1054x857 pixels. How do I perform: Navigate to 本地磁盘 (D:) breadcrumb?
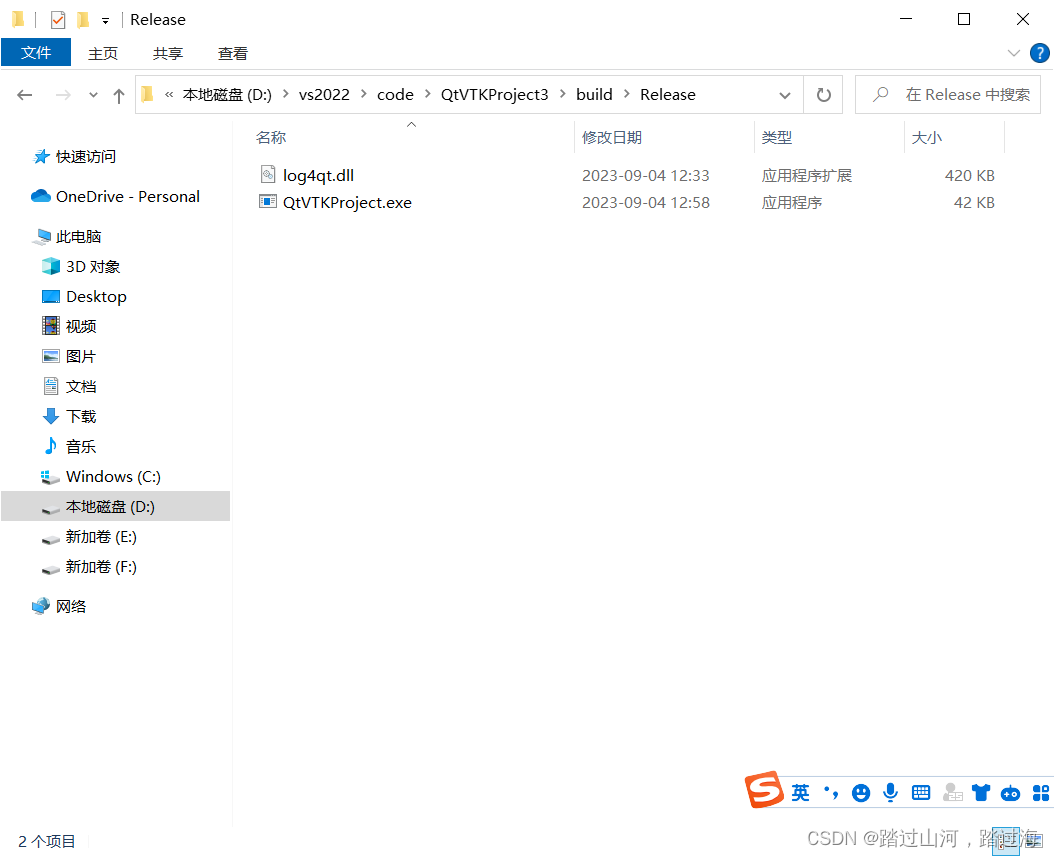click(x=227, y=95)
